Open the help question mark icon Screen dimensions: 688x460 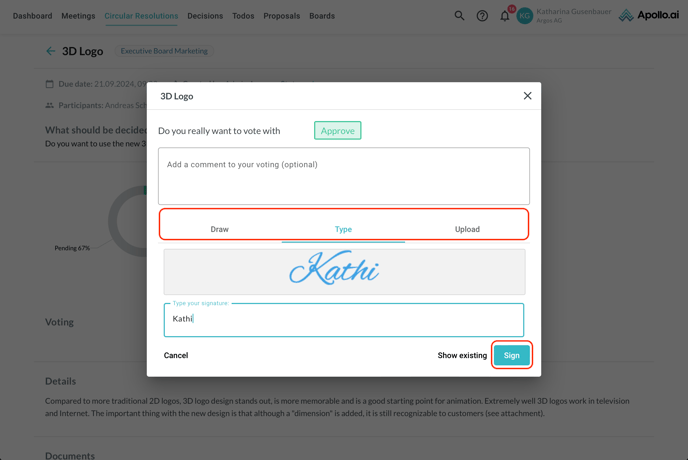pos(482,16)
